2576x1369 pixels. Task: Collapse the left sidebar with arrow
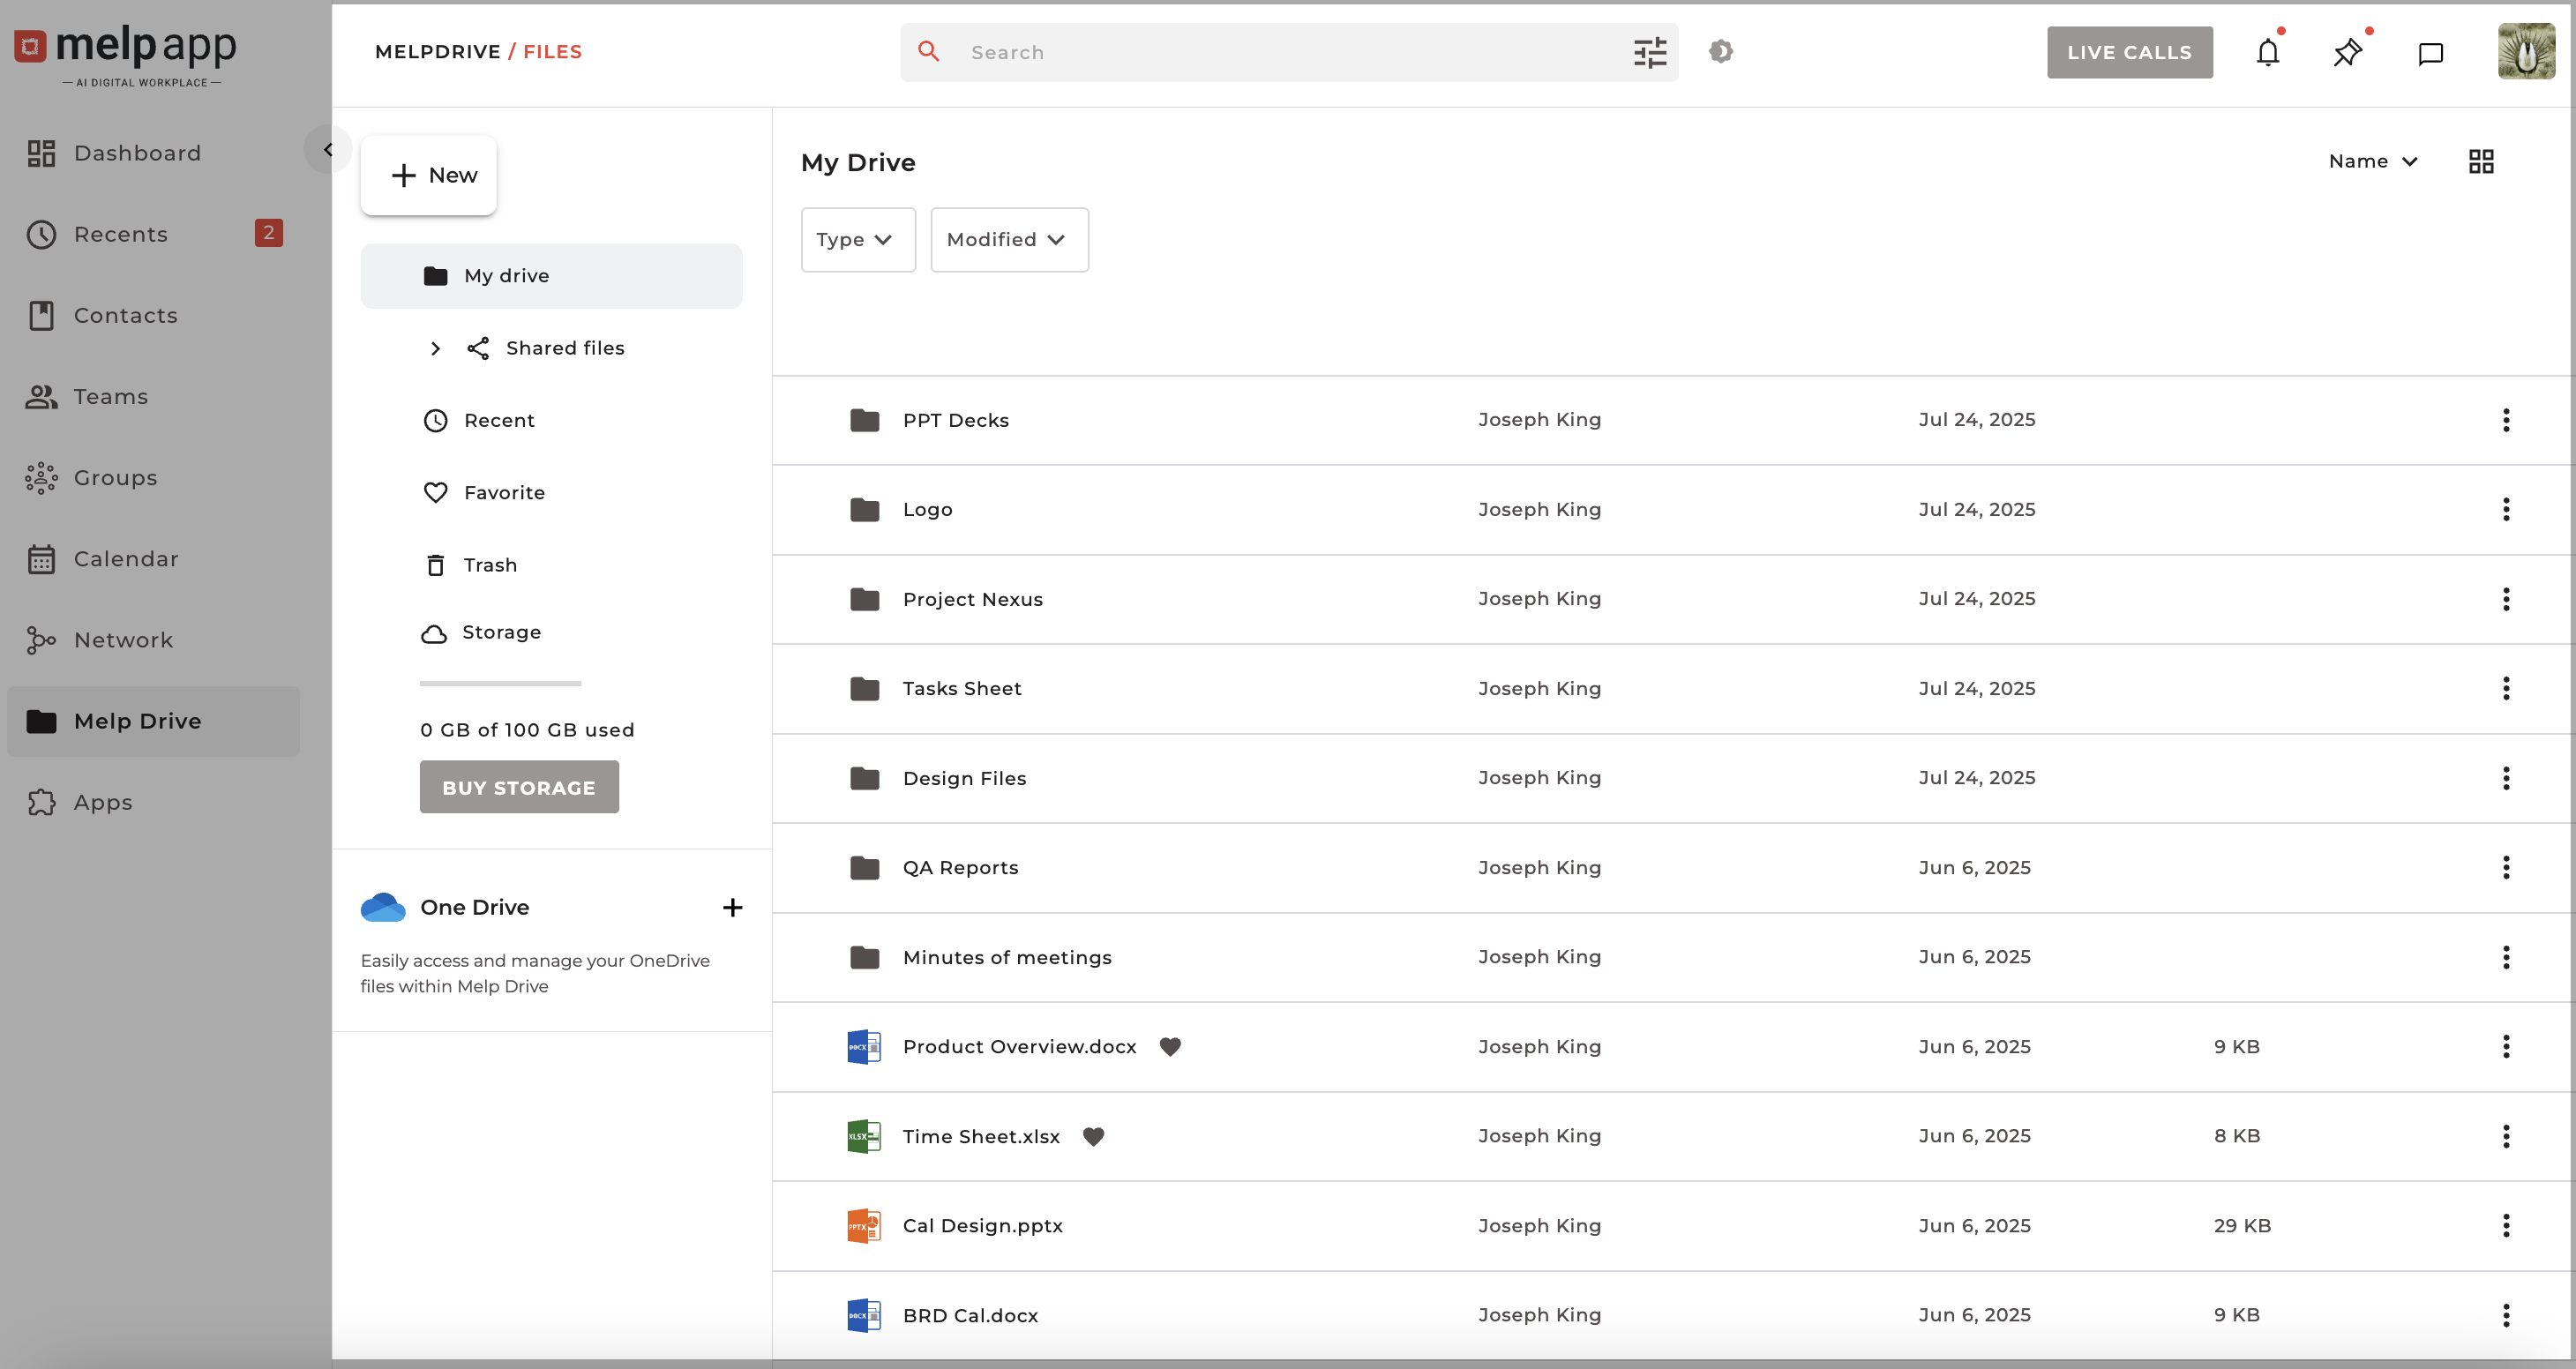click(328, 150)
